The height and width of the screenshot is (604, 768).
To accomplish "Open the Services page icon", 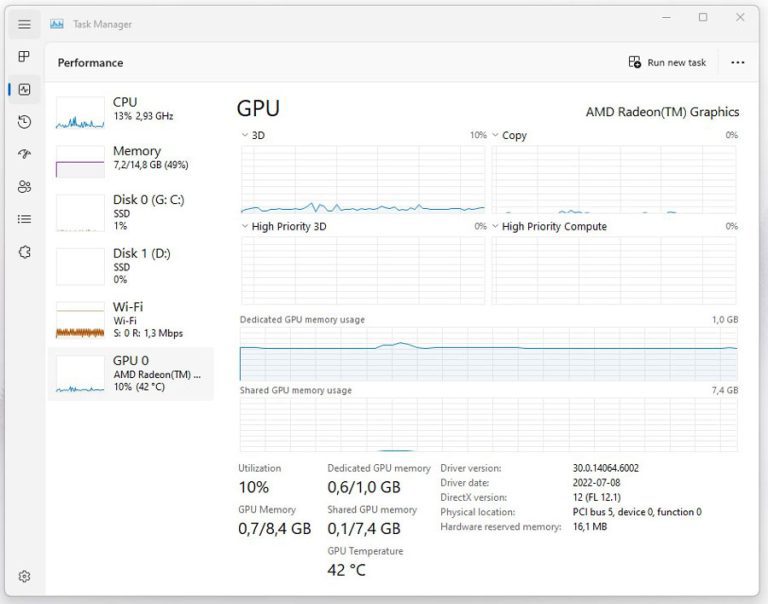I will coord(24,252).
